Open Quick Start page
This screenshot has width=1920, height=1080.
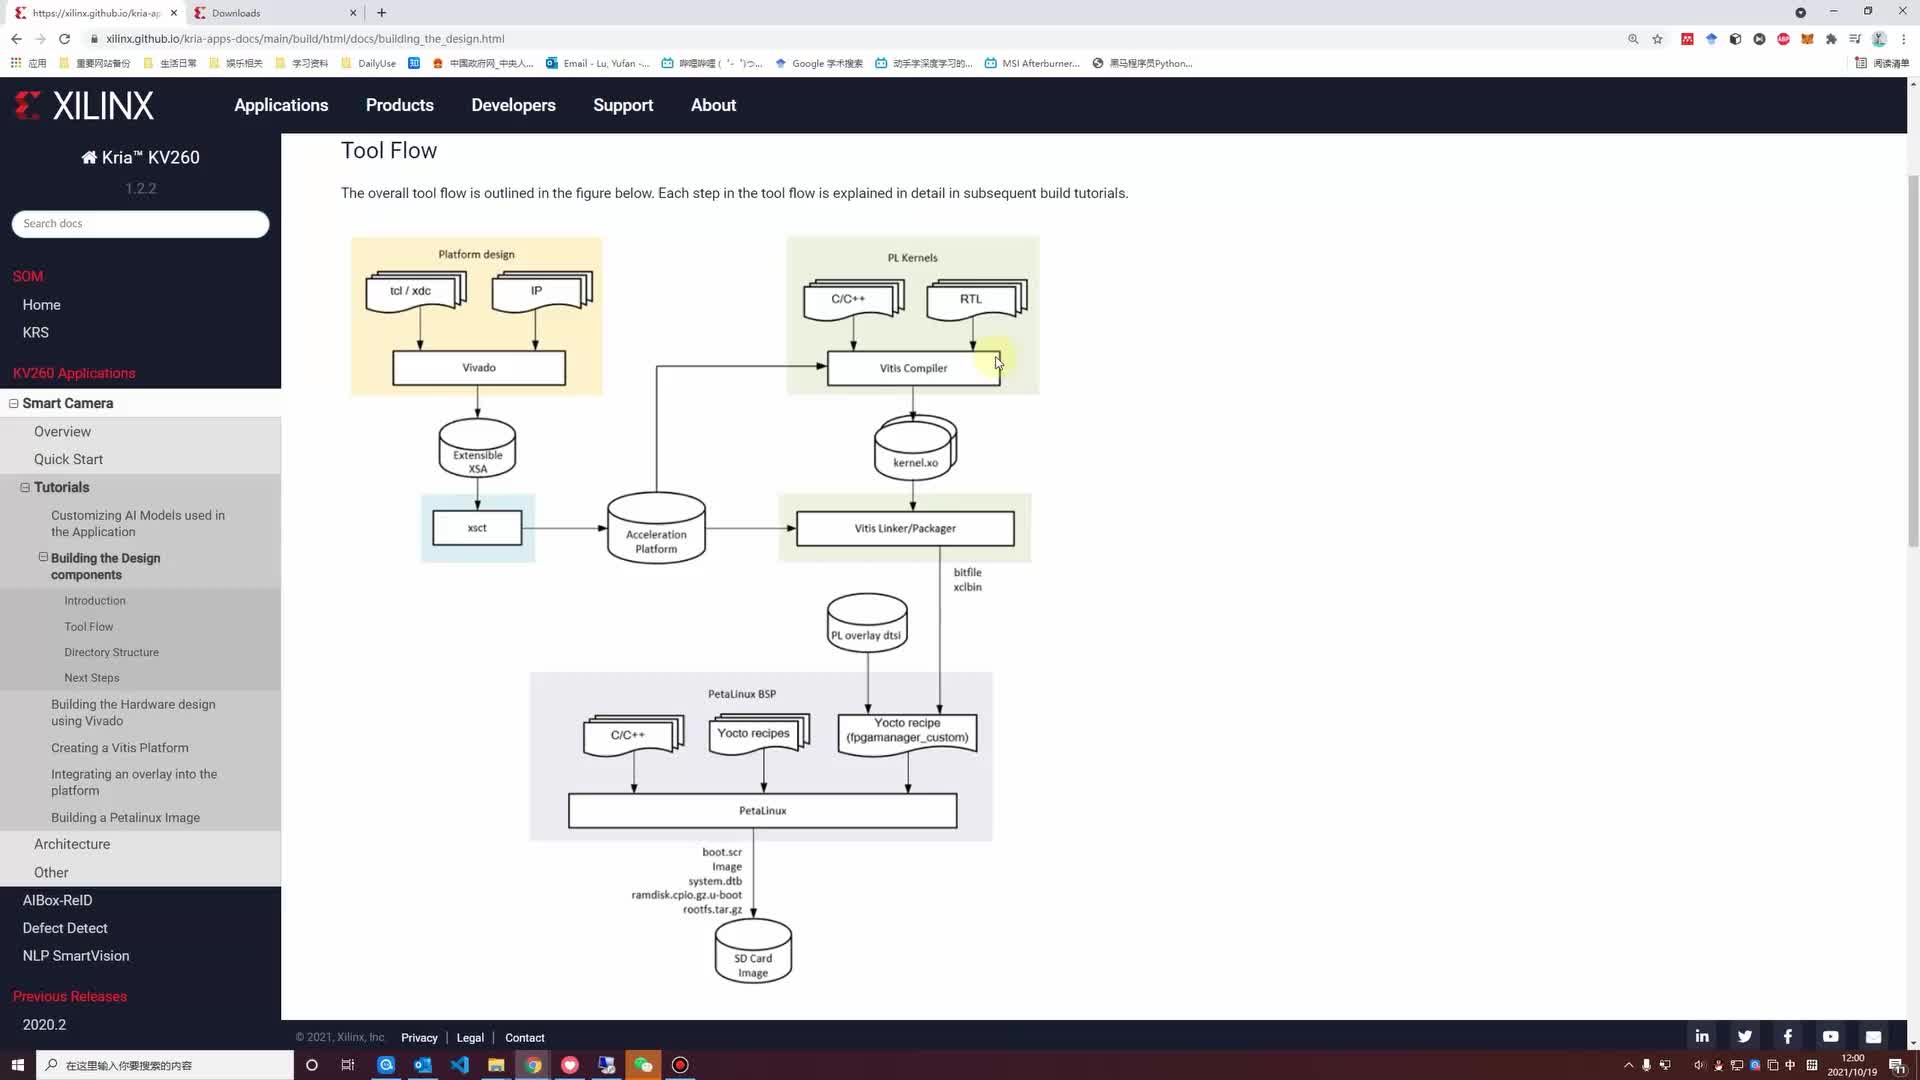pos(68,459)
